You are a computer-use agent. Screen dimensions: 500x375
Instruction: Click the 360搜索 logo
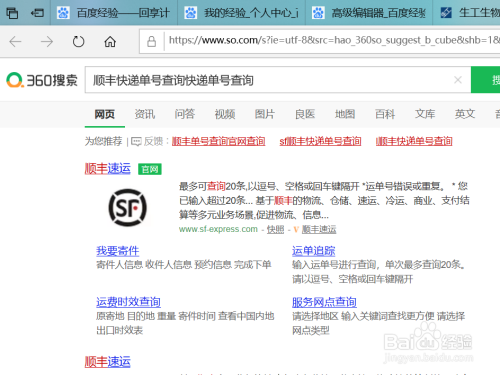(x=42, y=80)
